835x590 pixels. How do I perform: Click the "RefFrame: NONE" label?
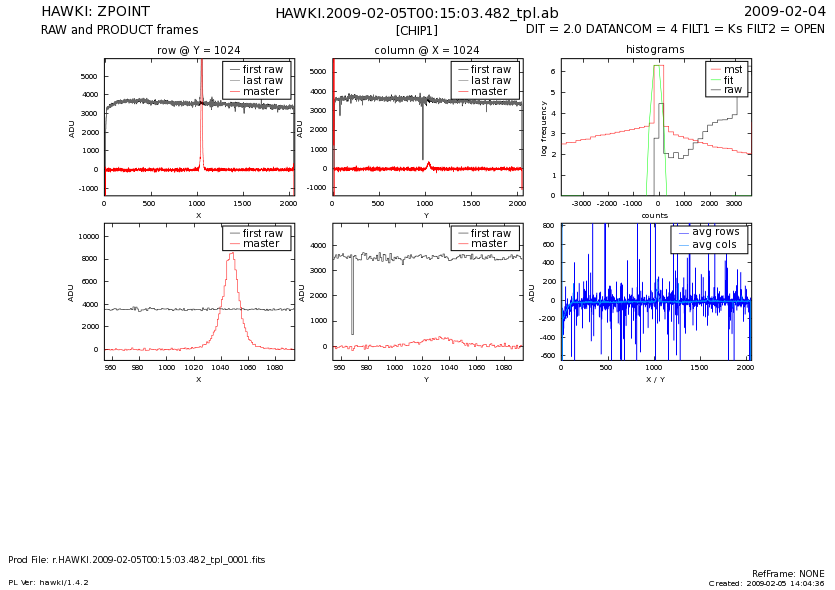click(x=788, y=574)
